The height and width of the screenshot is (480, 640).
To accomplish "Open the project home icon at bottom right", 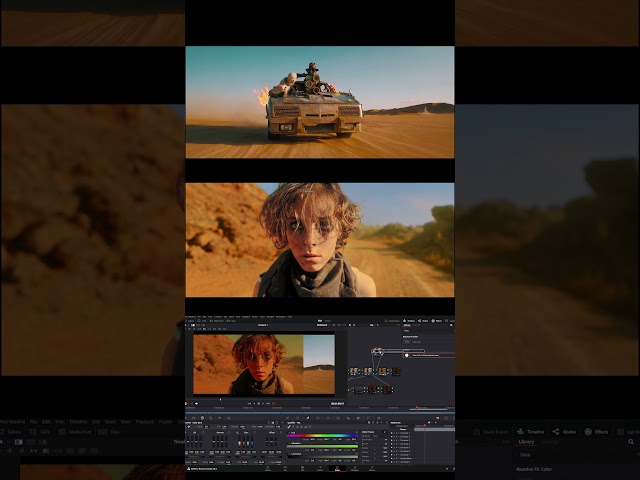I will point(447,469).
